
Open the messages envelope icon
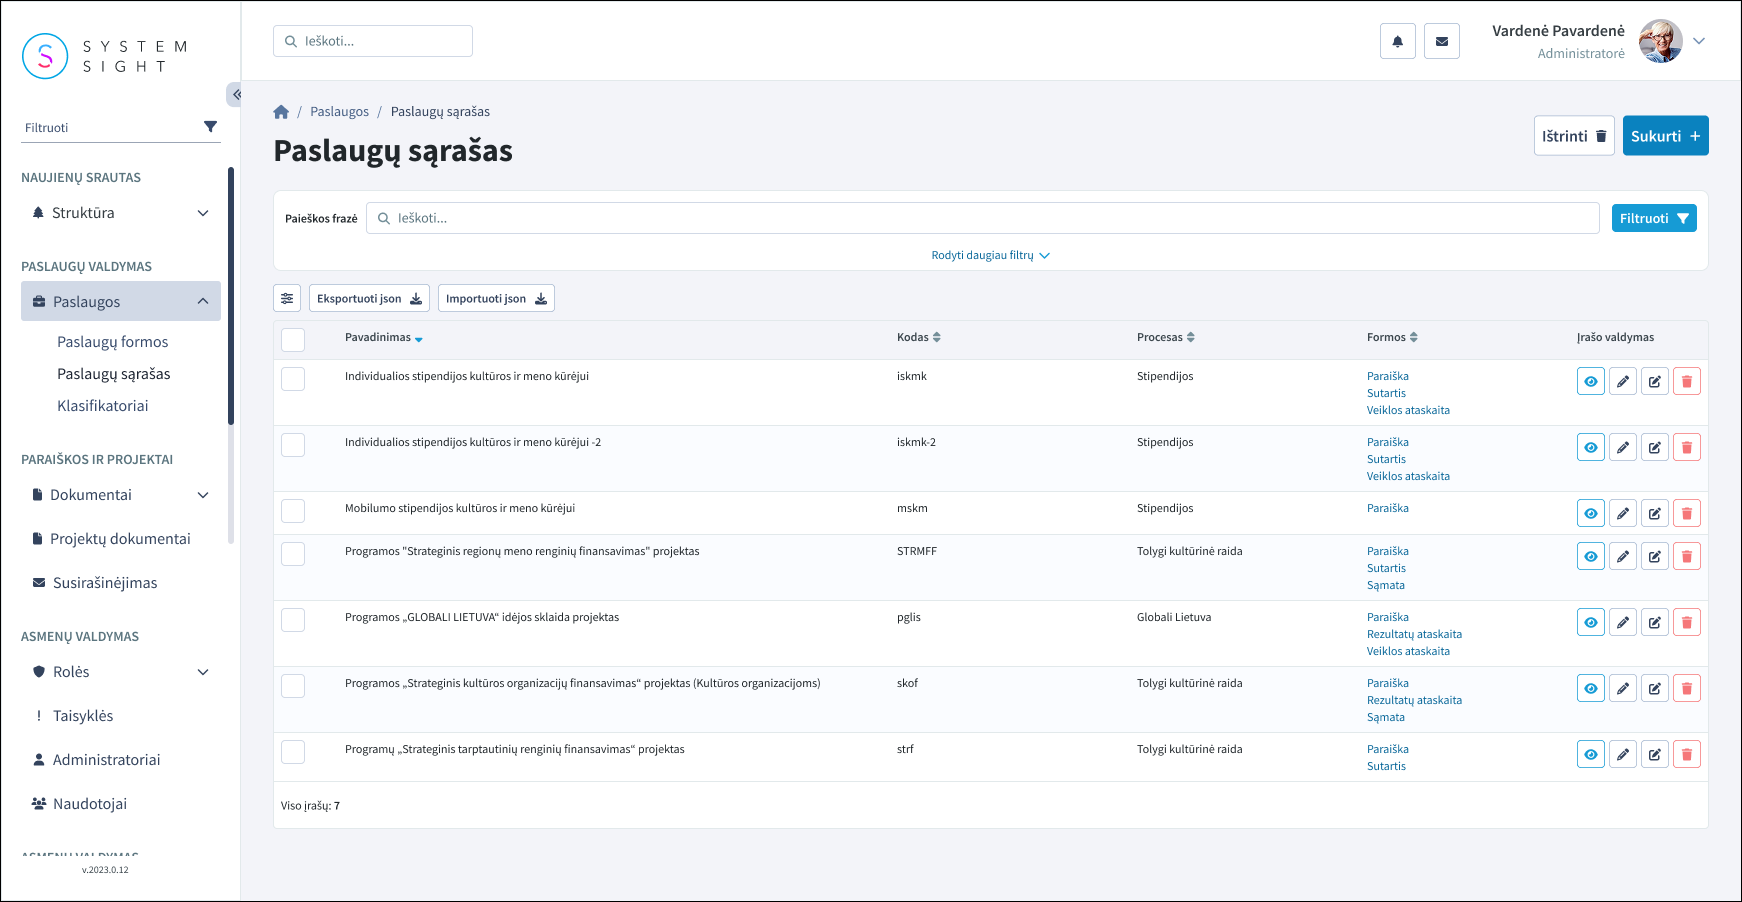pos(1441,42)
